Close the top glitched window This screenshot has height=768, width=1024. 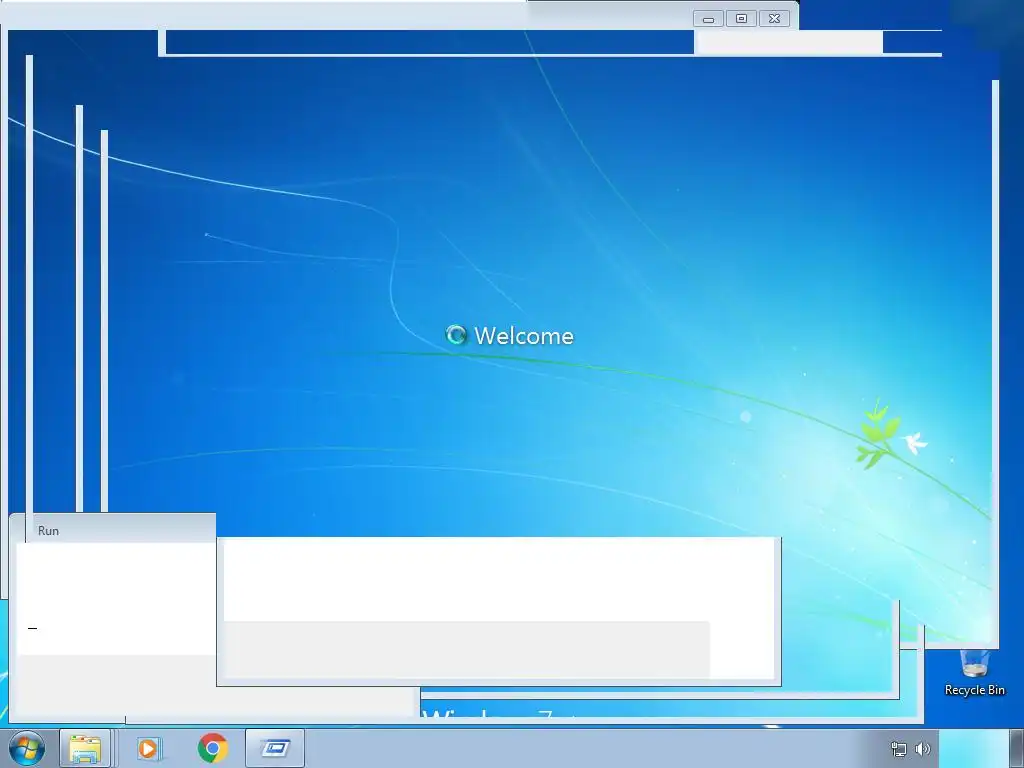coord(775,19)
